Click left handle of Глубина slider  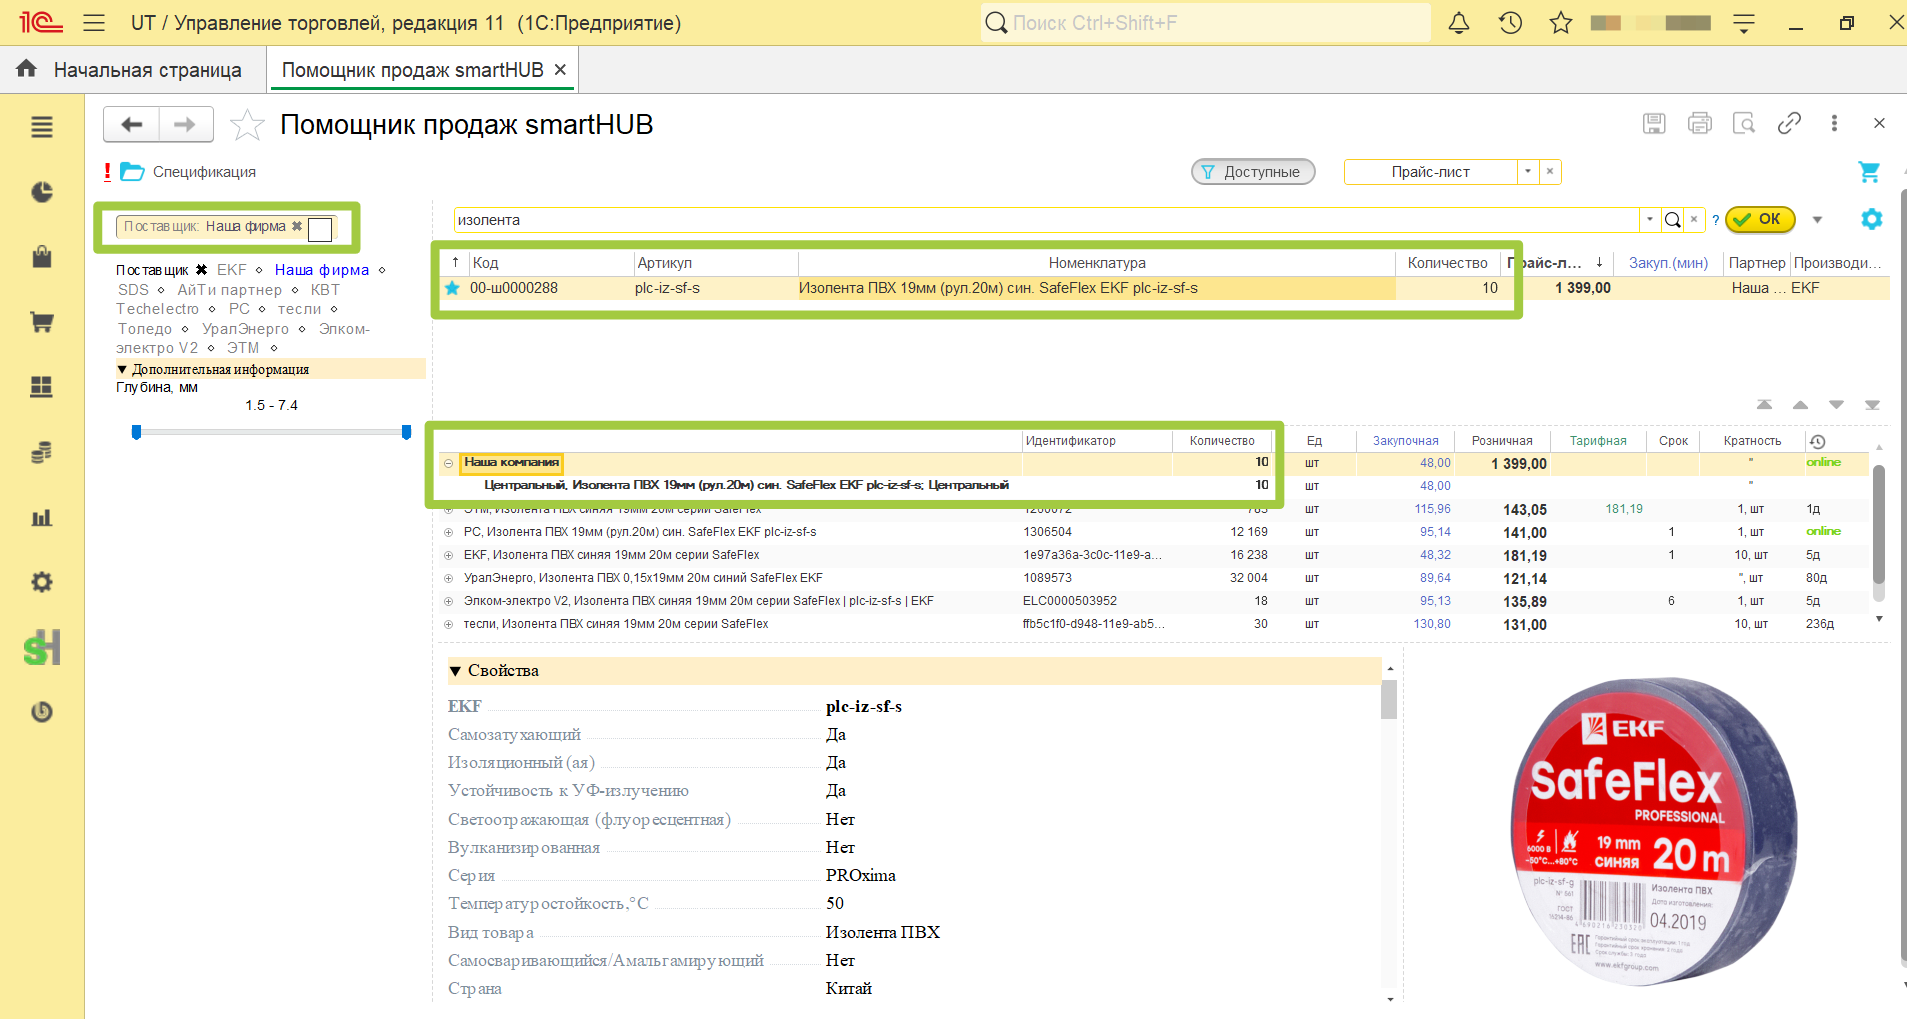coord(137,432)
